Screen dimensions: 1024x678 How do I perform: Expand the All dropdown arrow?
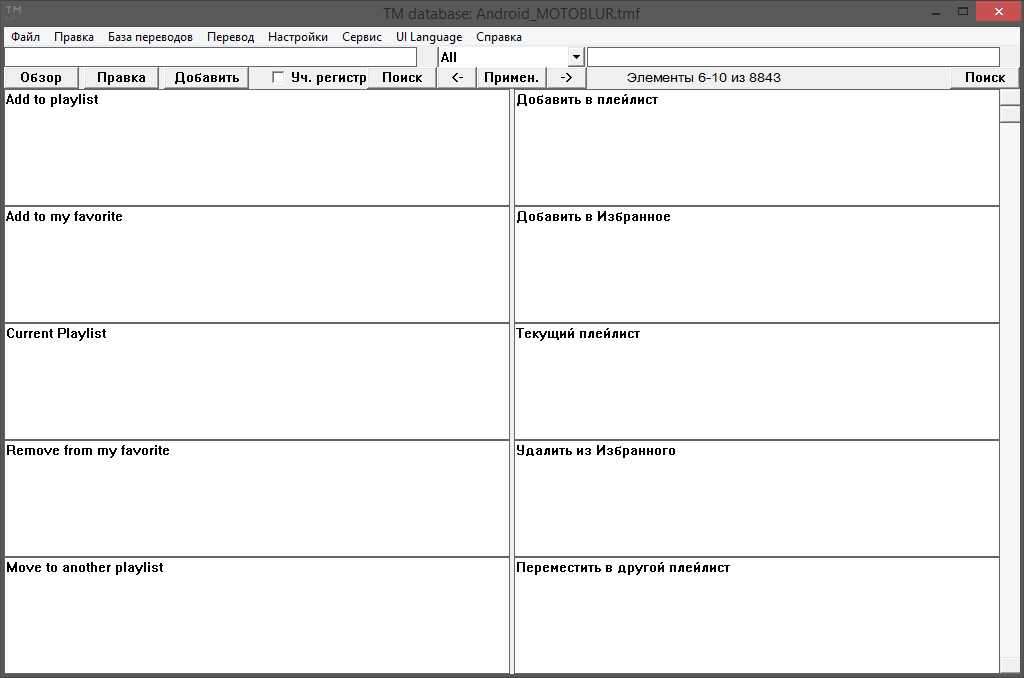576,57
